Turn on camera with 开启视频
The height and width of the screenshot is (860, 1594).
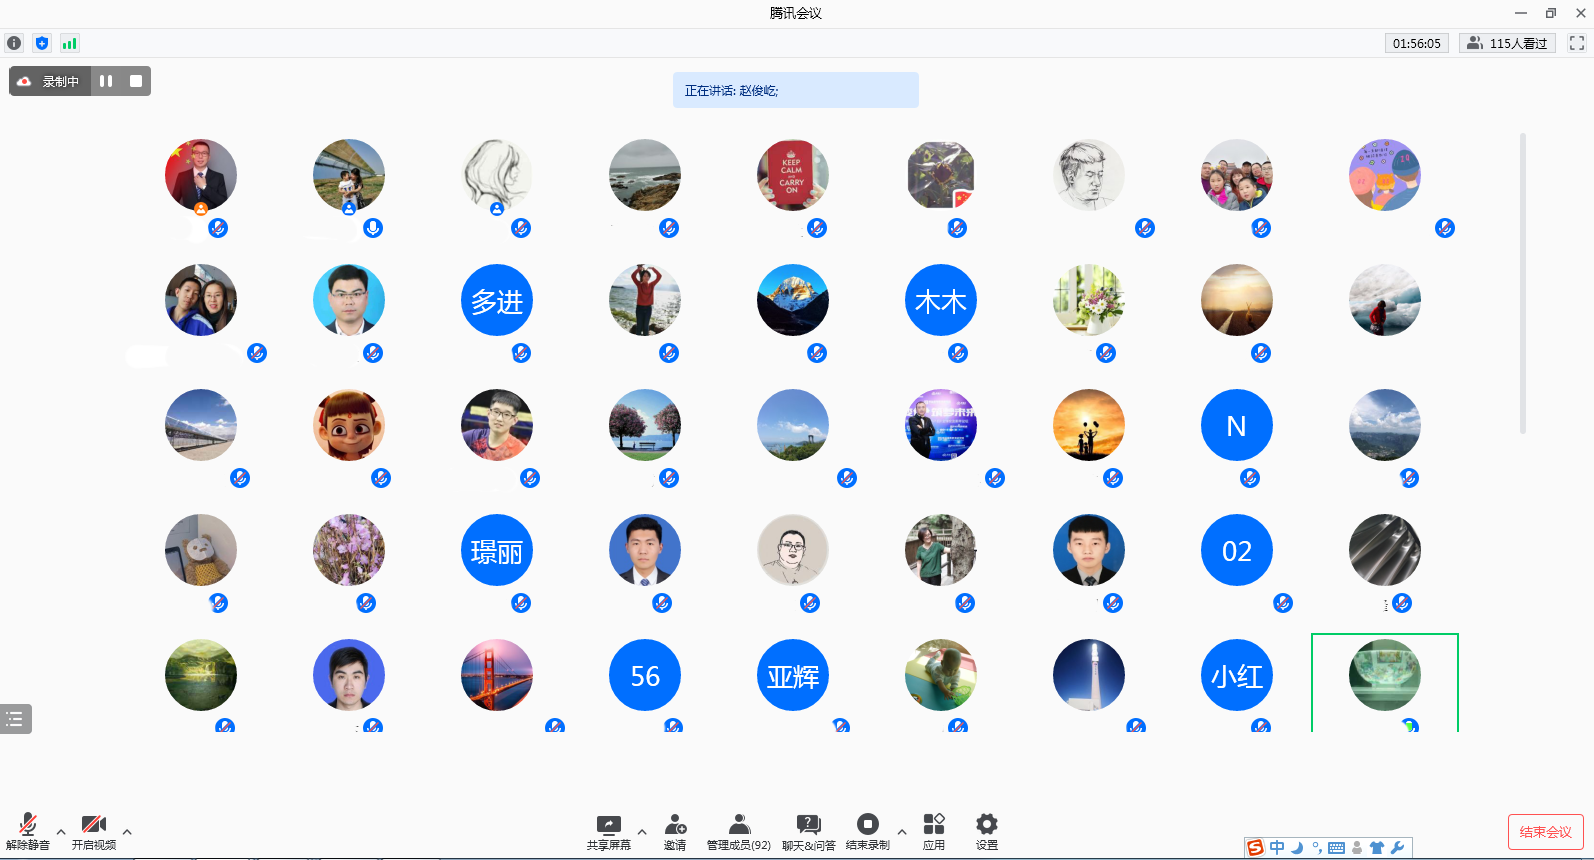pyautogui.click(x=94, y=830)
